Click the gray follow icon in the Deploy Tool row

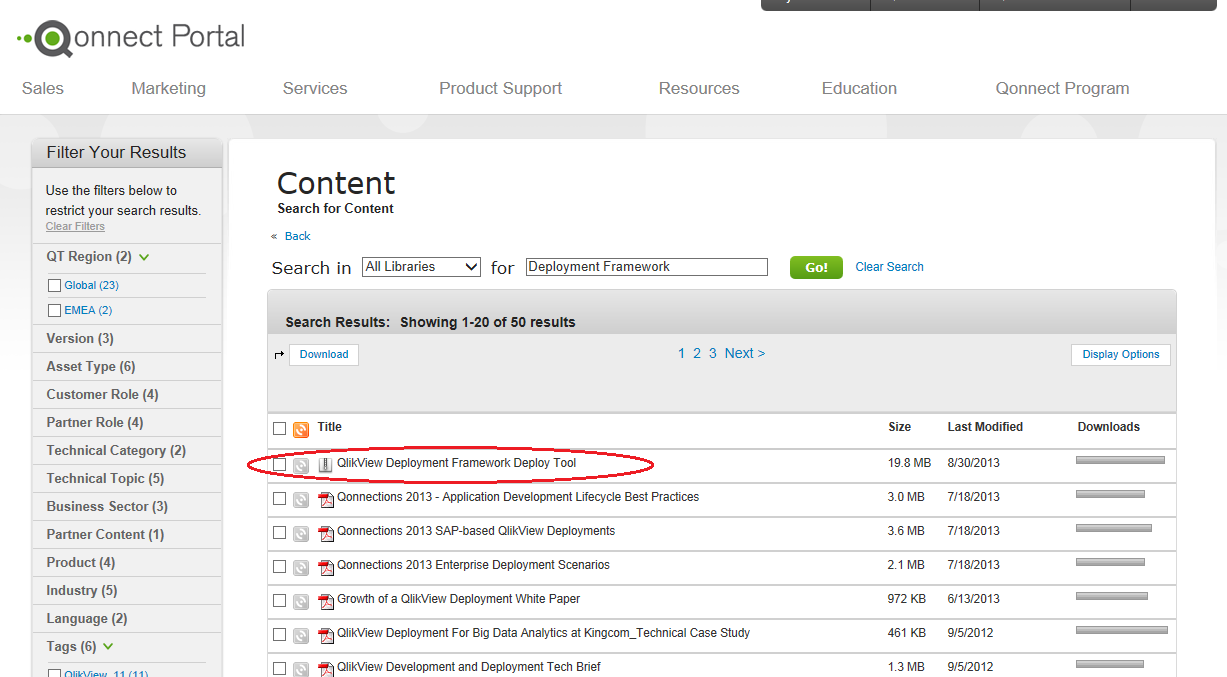tap(301, 465)
